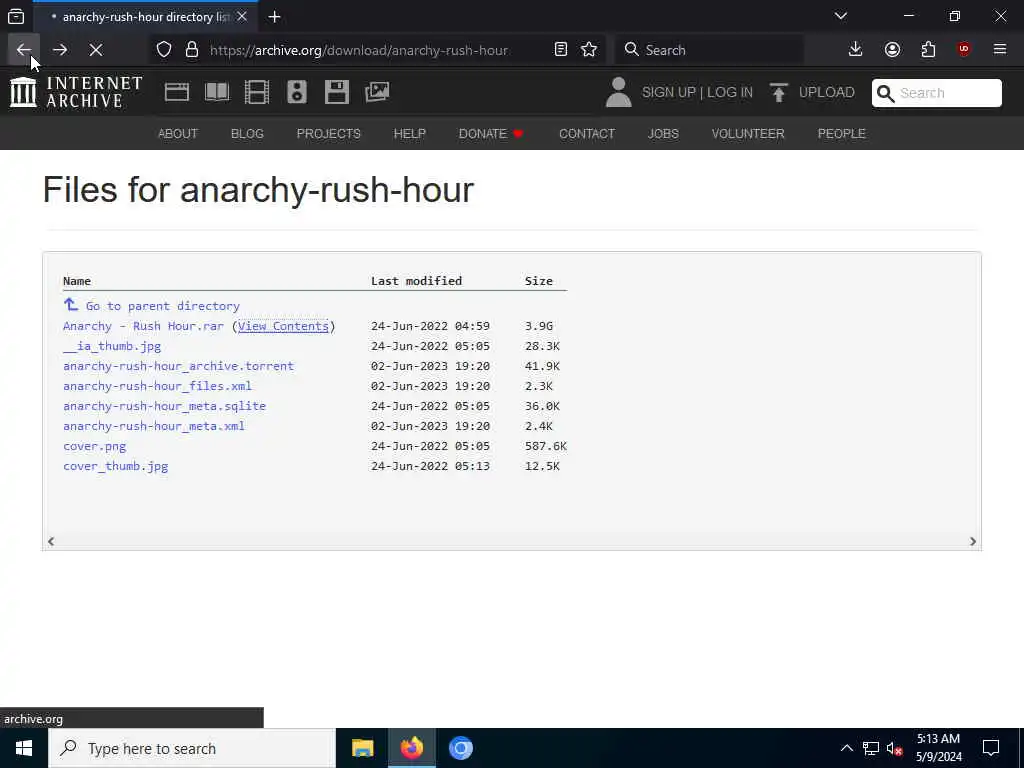Click listing scrollbar right arrow
Screen dimensions: 1024x768
[972, 541]
